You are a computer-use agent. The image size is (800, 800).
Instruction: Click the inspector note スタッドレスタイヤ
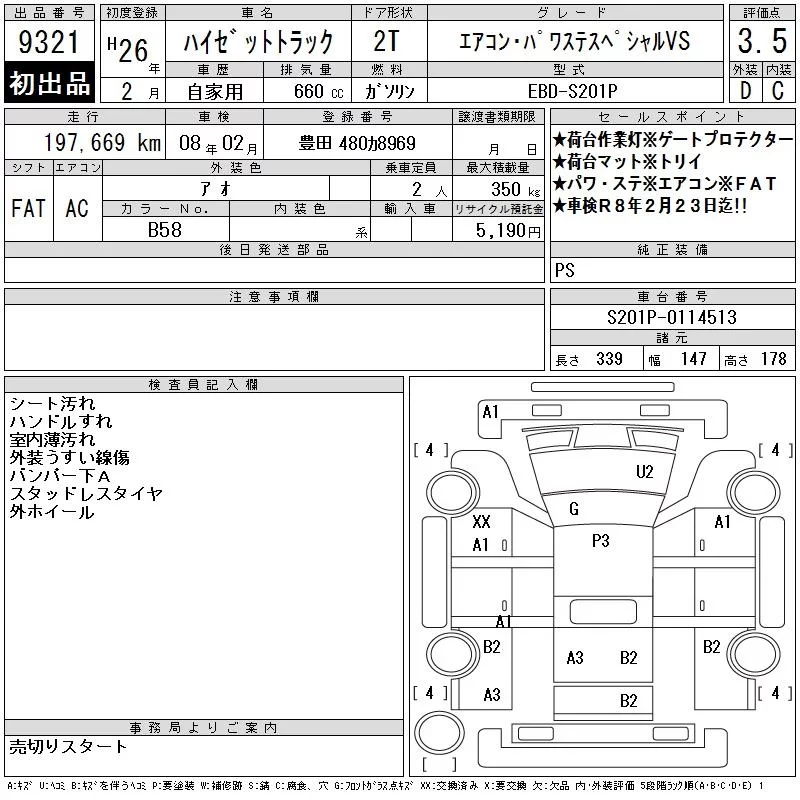pos(86,493)
